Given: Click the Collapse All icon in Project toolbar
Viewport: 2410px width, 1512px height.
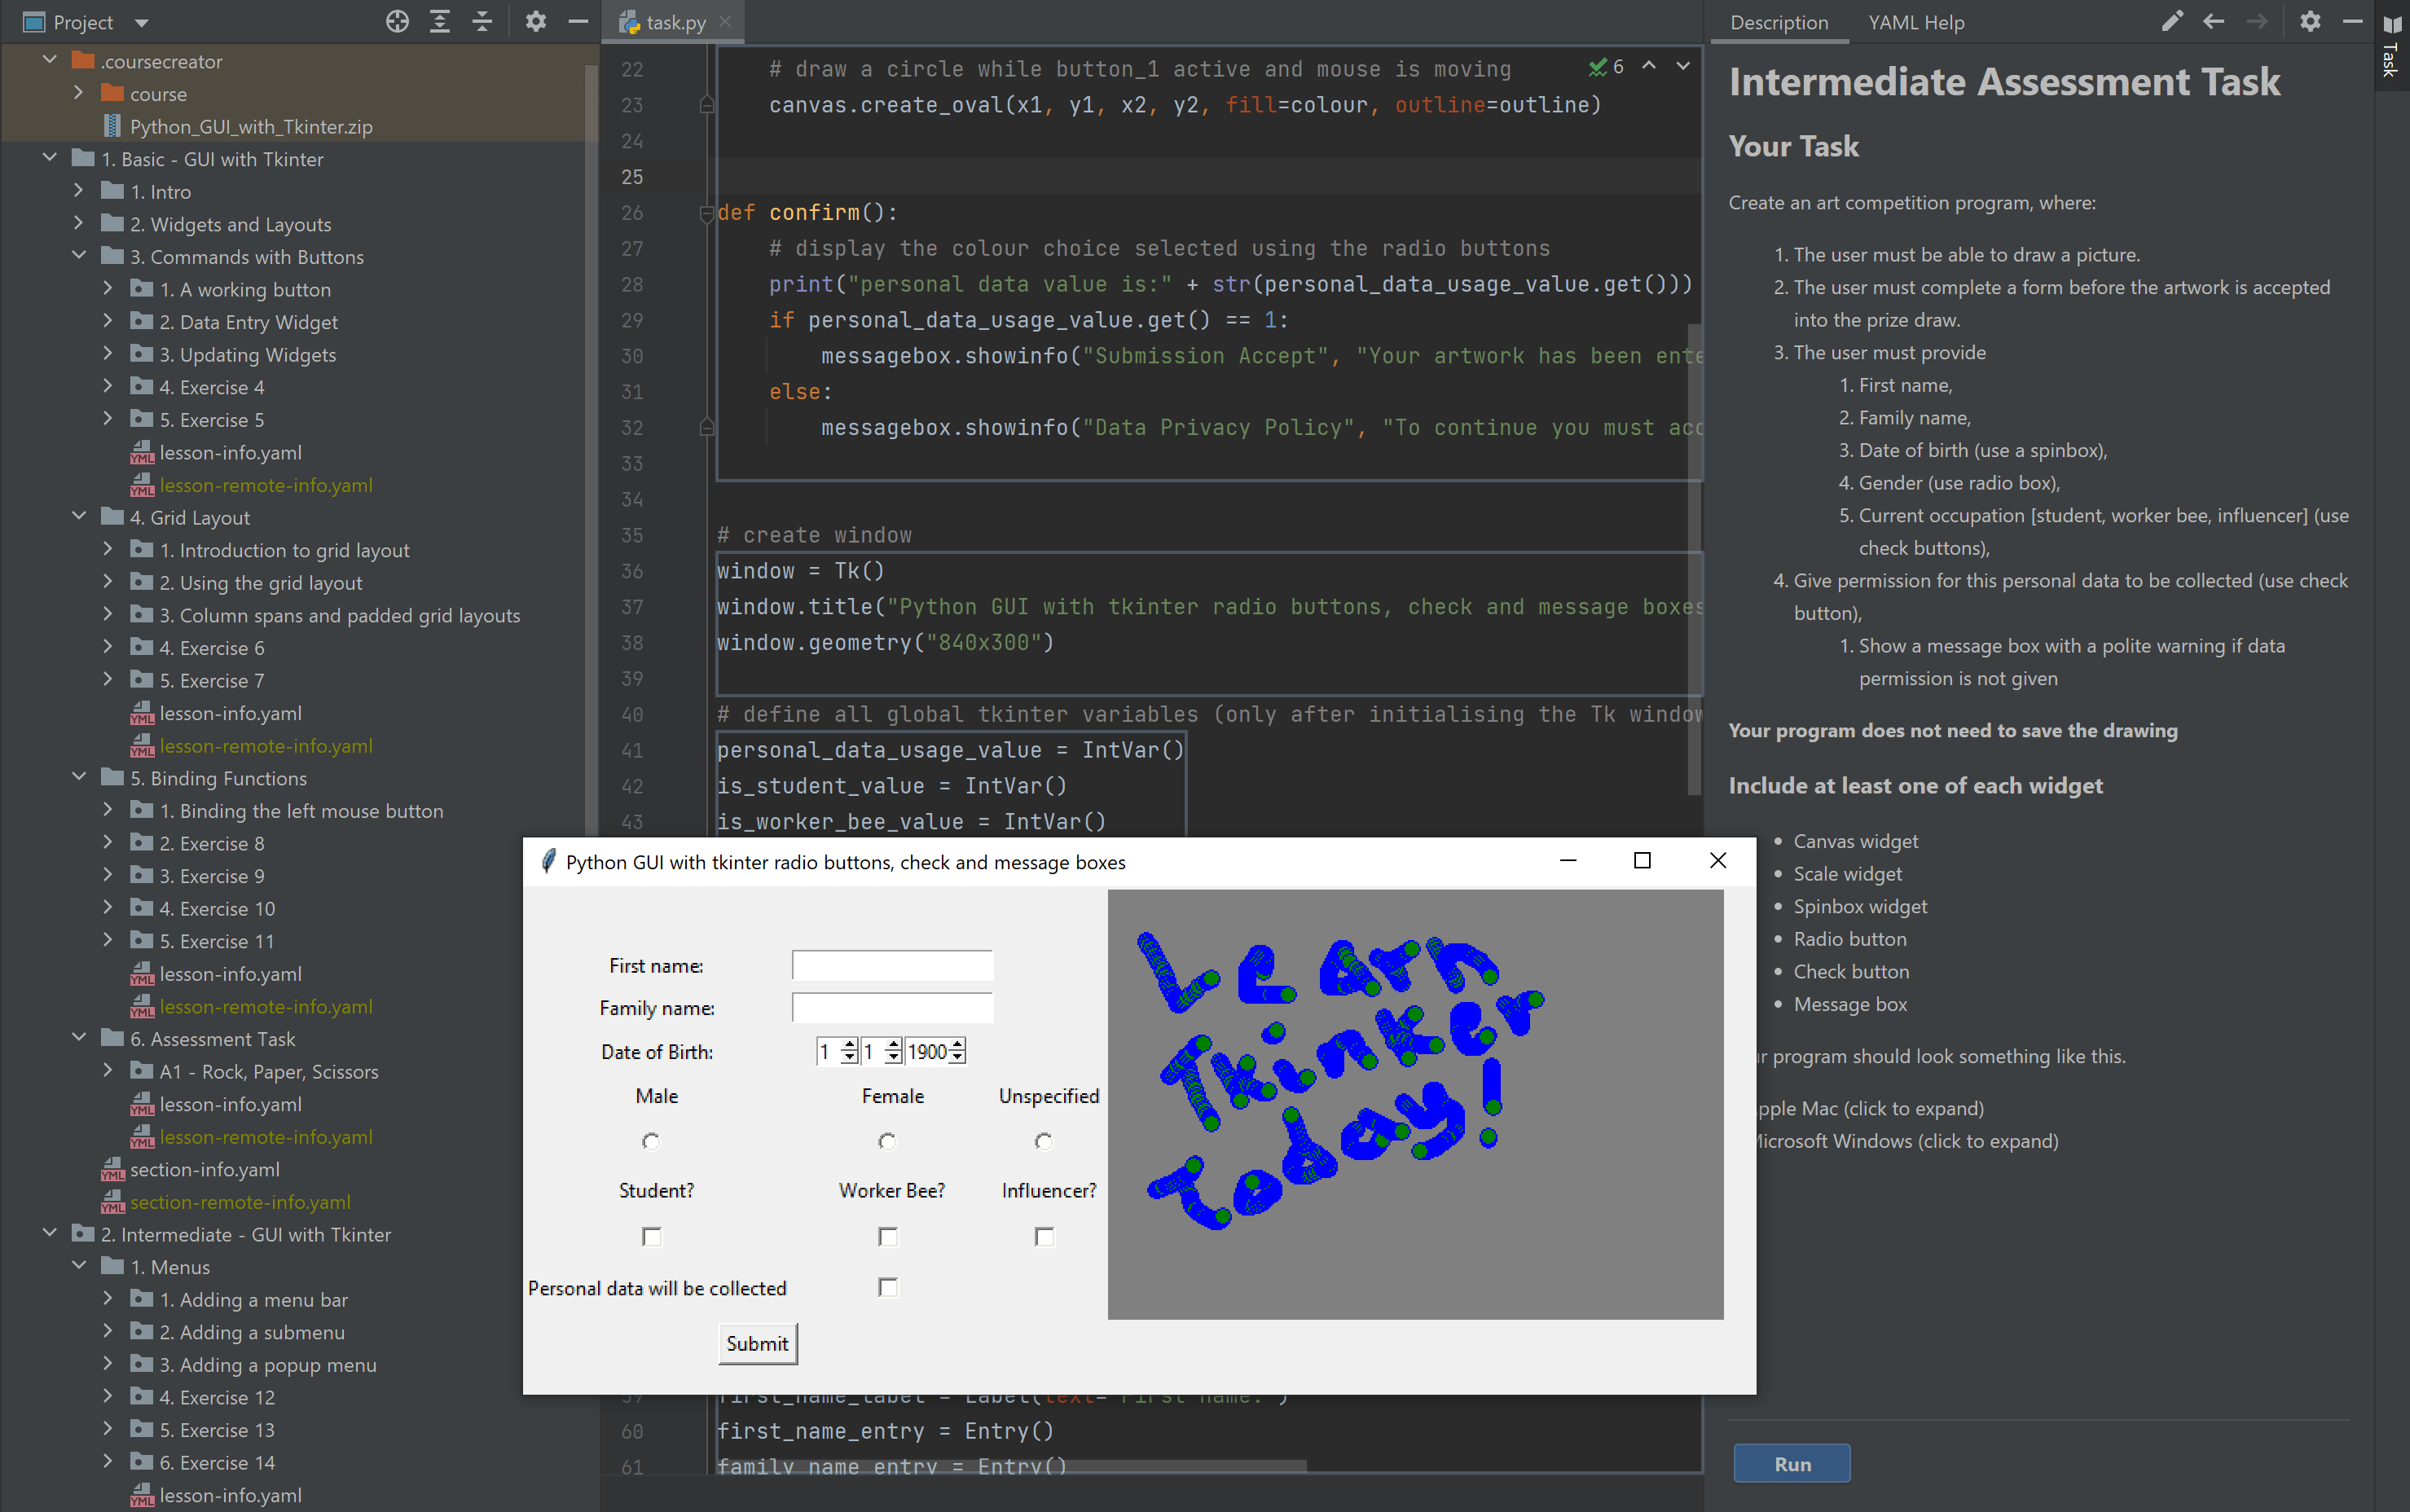Looking at the screenshot, I should coord(483,21).
